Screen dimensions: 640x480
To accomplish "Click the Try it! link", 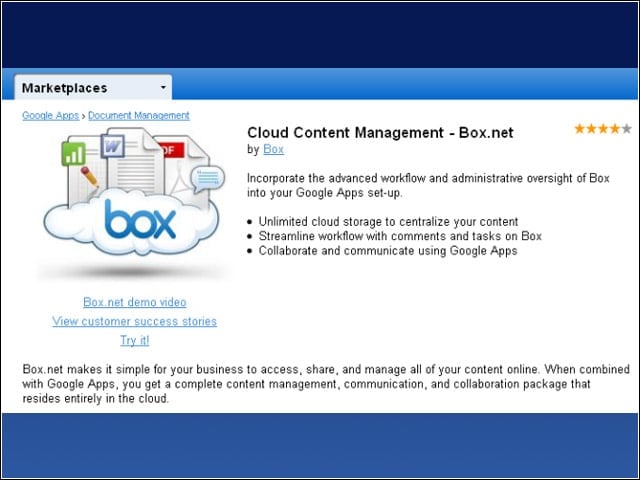I will point(135,340).
